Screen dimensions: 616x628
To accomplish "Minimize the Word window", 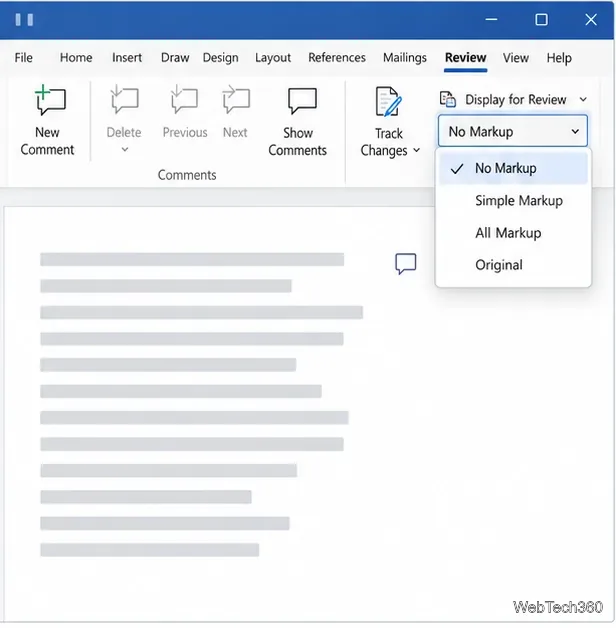I will pos(491,19).
